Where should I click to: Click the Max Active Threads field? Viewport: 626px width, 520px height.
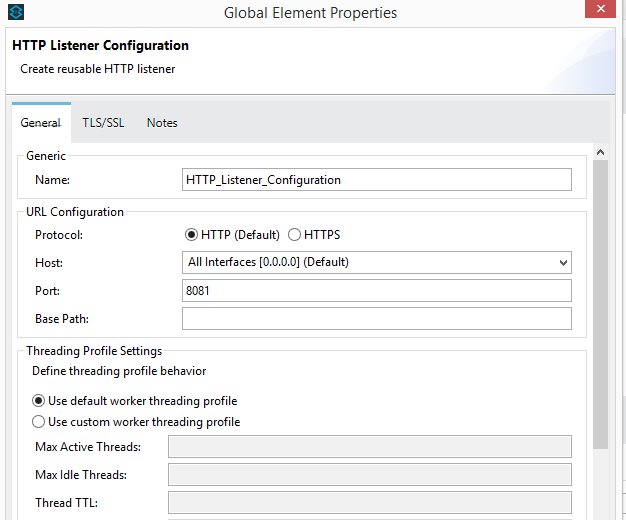click(x=369, y=447)
